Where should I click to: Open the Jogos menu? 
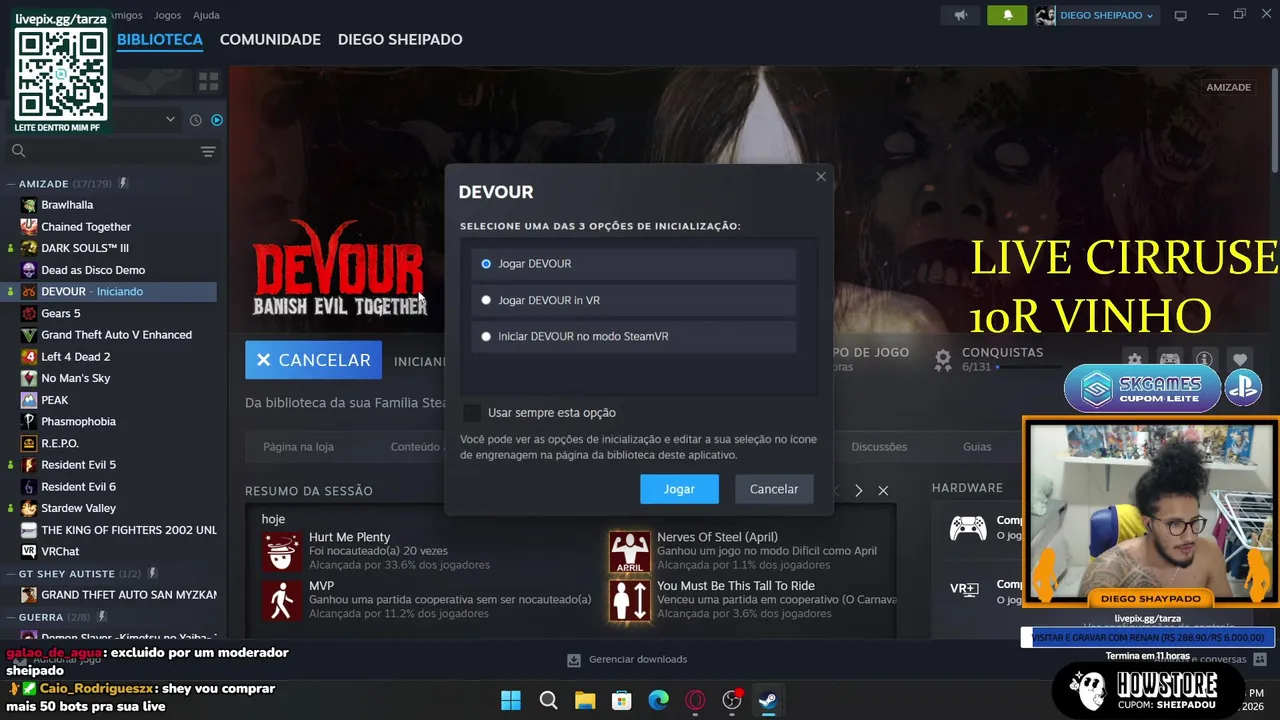[168, 15]
